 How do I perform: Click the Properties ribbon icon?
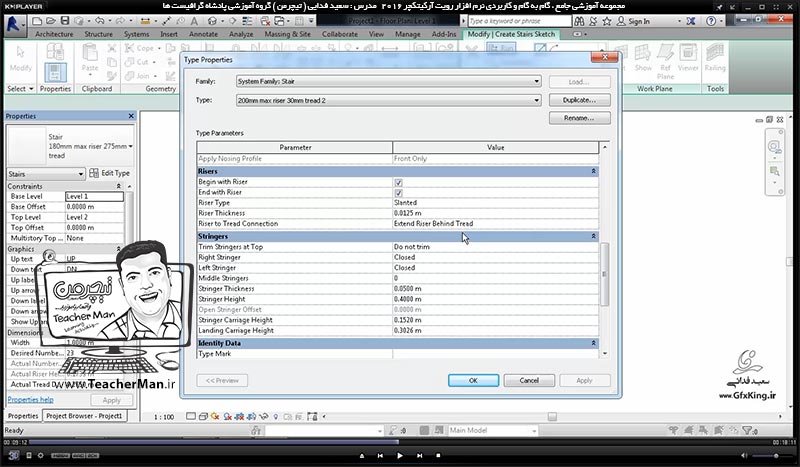point(55,72)
